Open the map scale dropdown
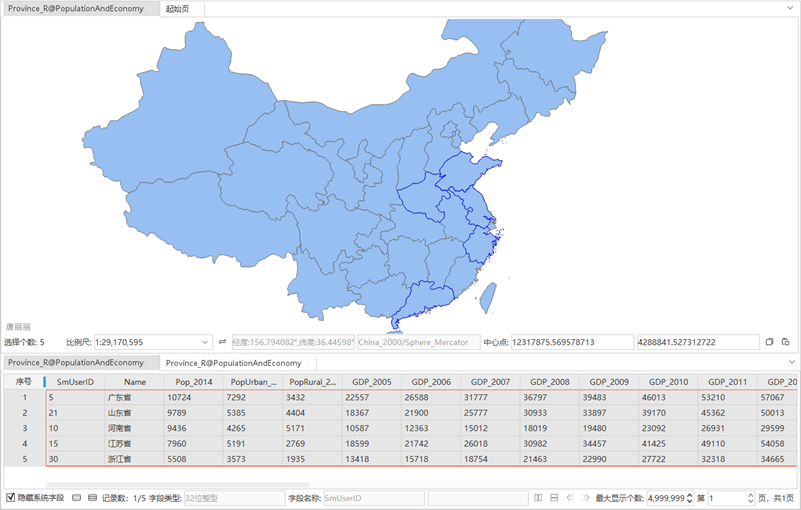801x510 pixels. coord(205,342)
